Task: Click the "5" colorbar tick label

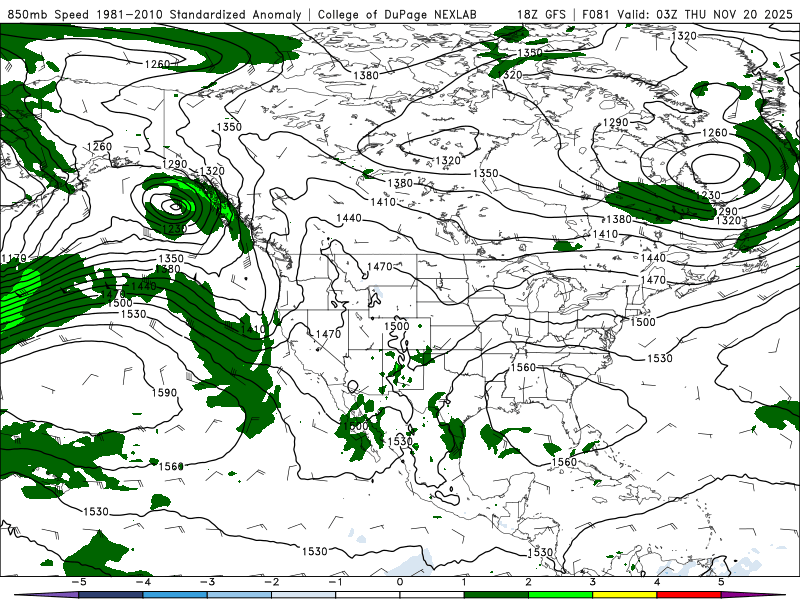Action: pos(721,582)
